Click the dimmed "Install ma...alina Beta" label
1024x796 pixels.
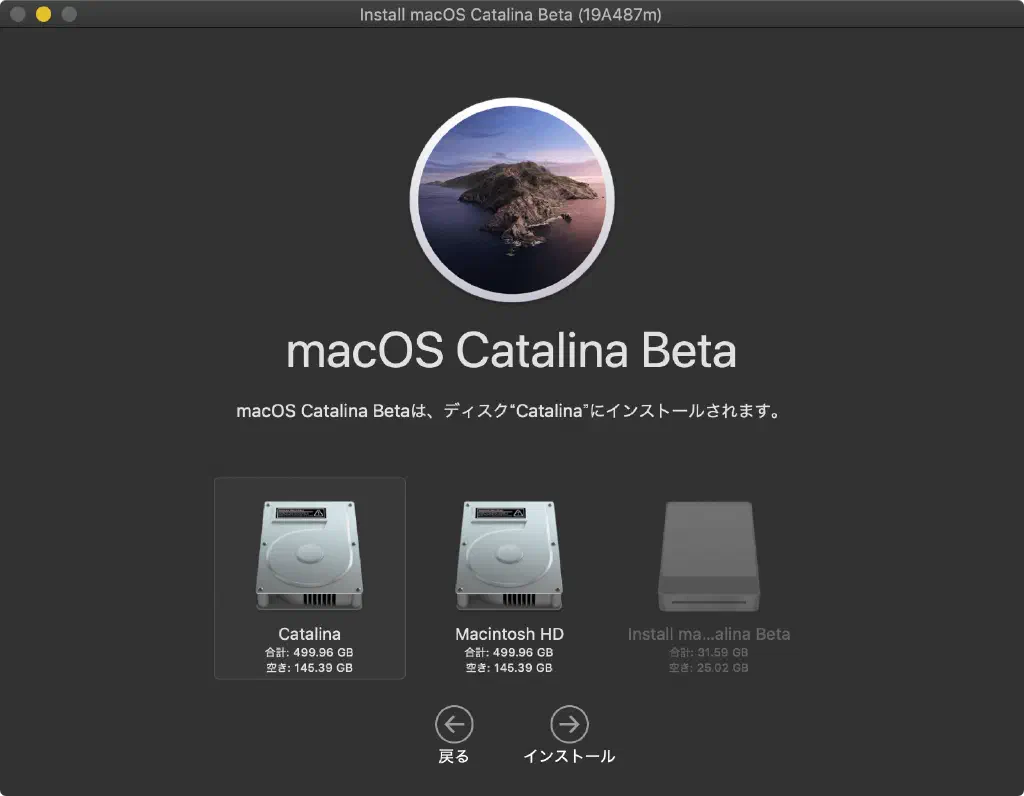tap(708, 634)
